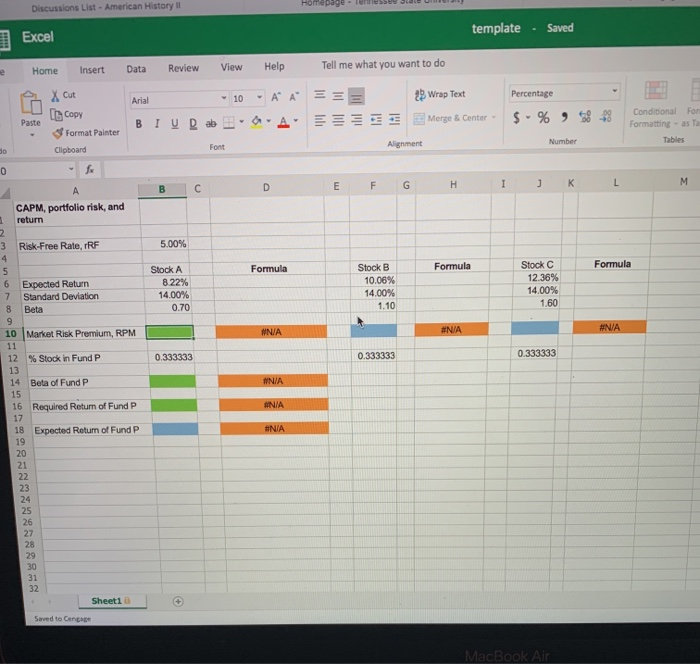Open Conditional Formatting menu
This screenshot has height=664, width=700.
point(654,104)
